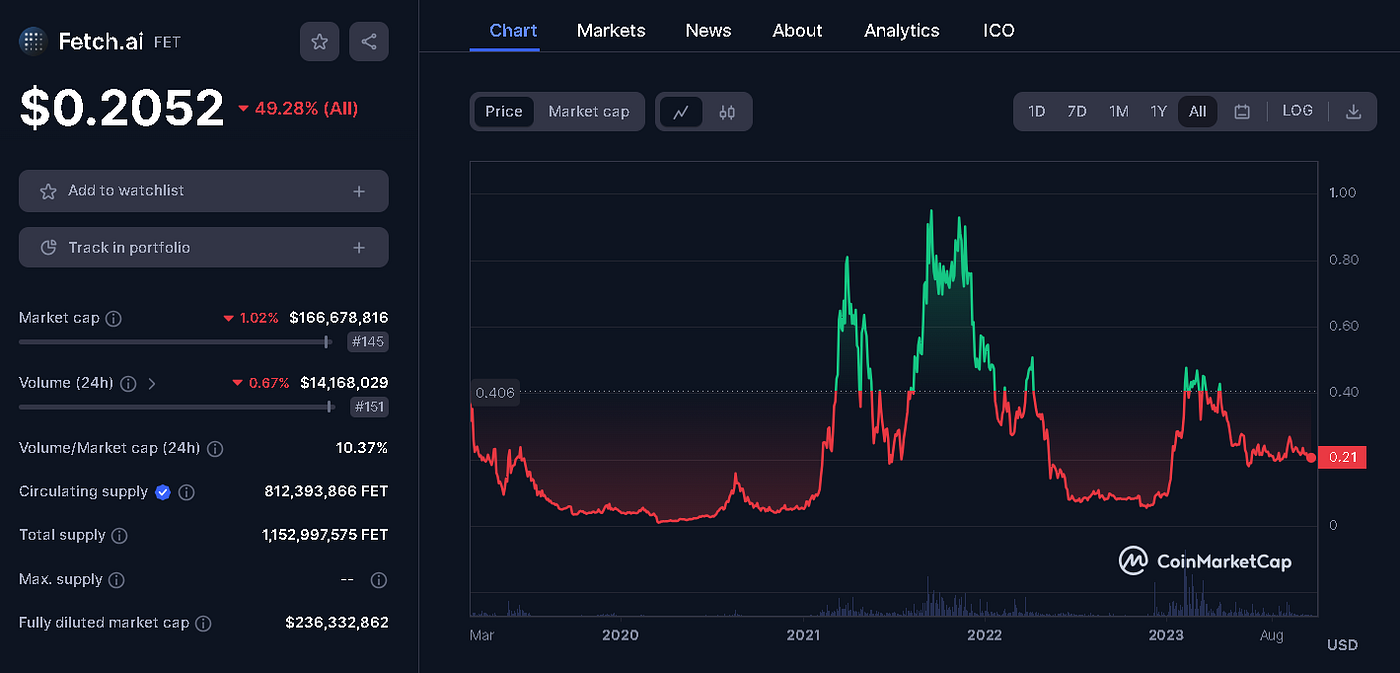Click the $166,678,816 market cap value
The image size is (1400, 673).
(x=338, y=318)
